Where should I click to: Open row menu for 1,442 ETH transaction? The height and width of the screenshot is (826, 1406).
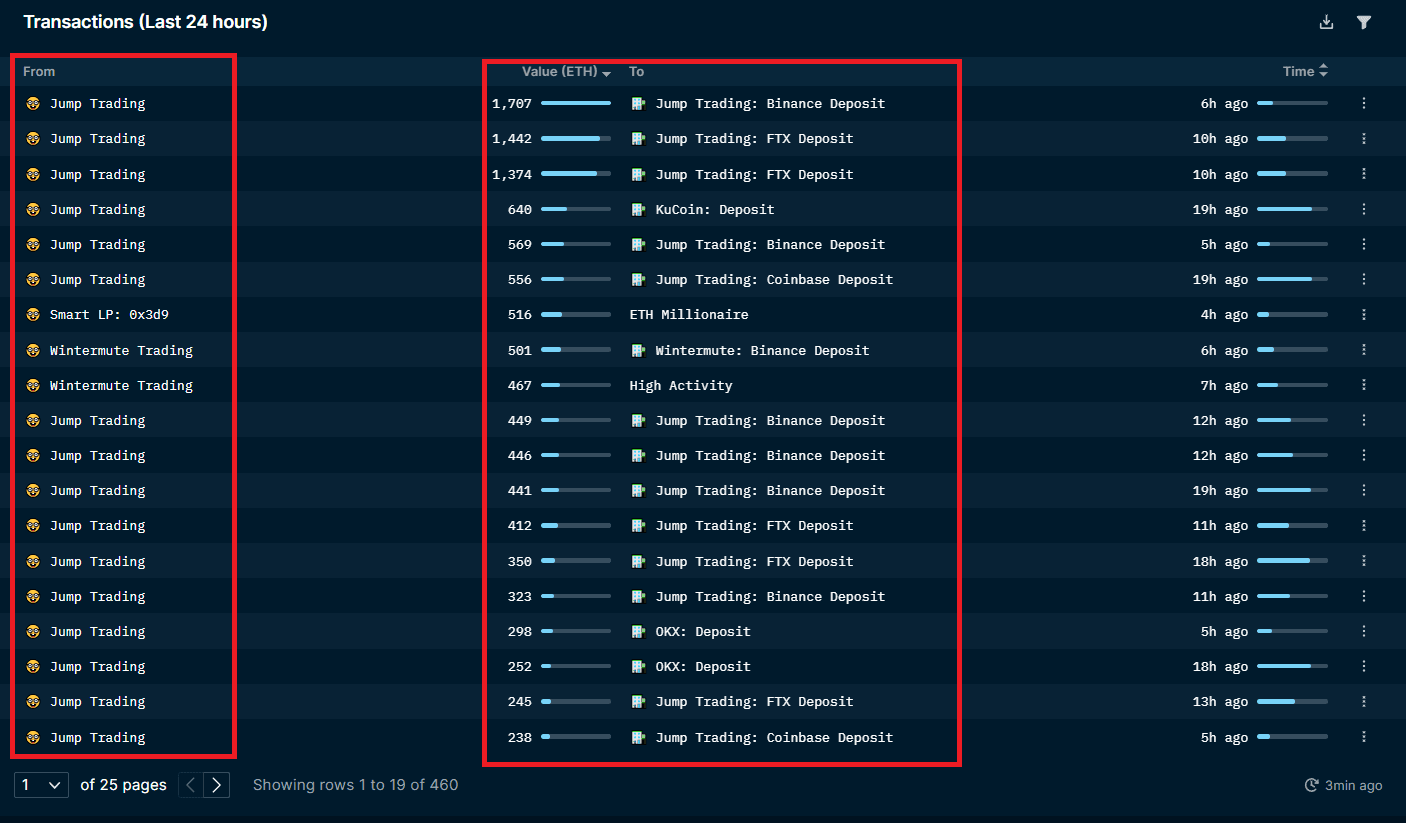tap(1364, 138)
